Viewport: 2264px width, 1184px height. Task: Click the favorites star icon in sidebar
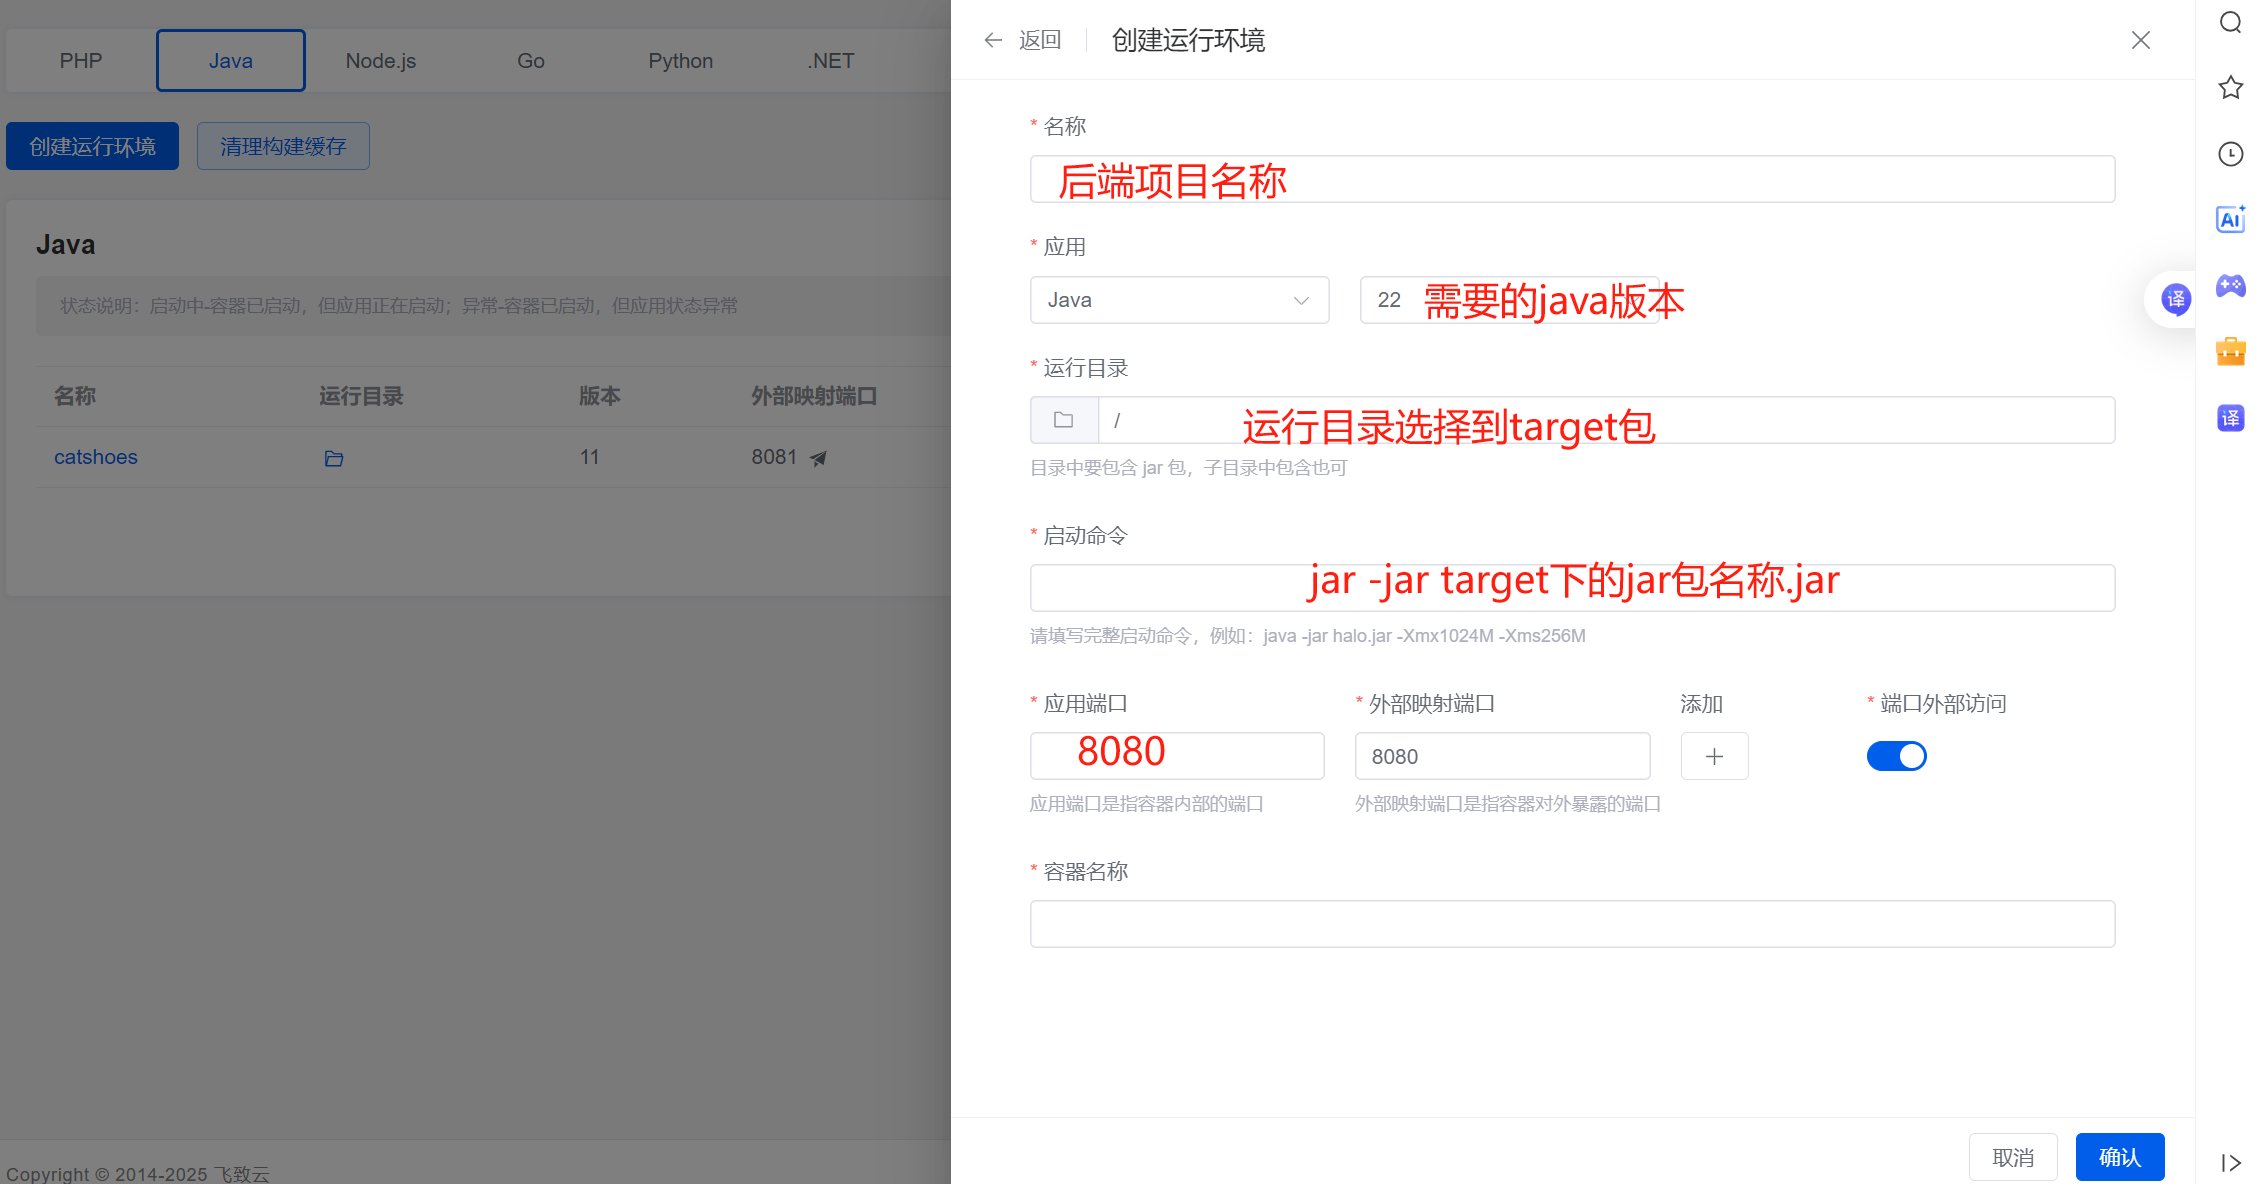pyautogui.click(x=2230, y=88)
